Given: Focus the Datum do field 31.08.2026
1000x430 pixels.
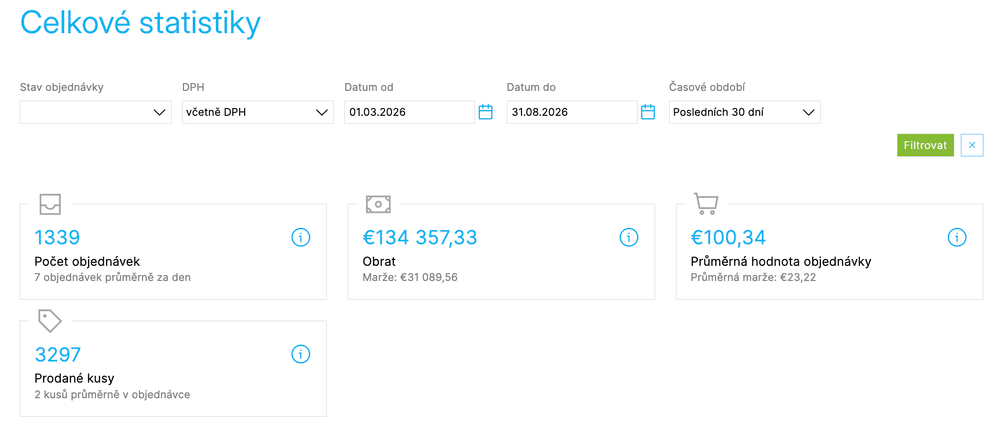Looking at the screenshot, I should (572, 112).
